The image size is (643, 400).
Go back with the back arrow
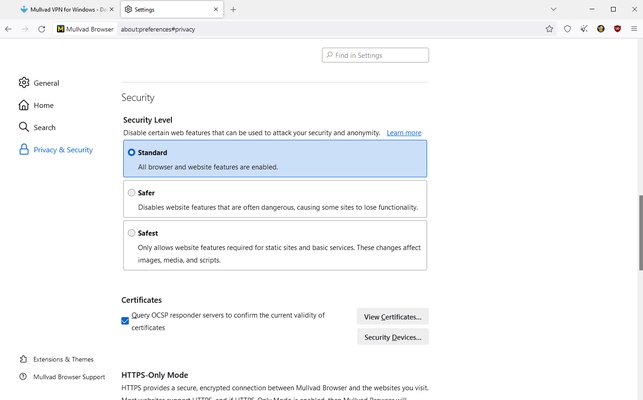point(9,29)
